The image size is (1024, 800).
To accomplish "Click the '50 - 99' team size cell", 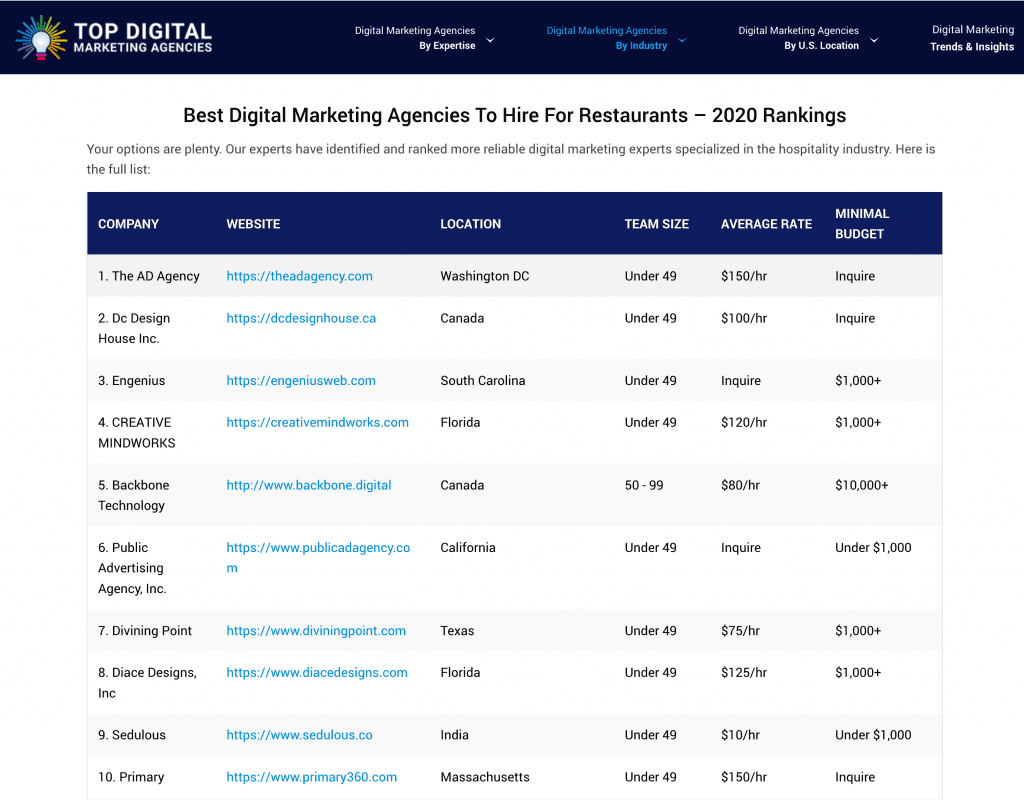I will tap(644, 485).
